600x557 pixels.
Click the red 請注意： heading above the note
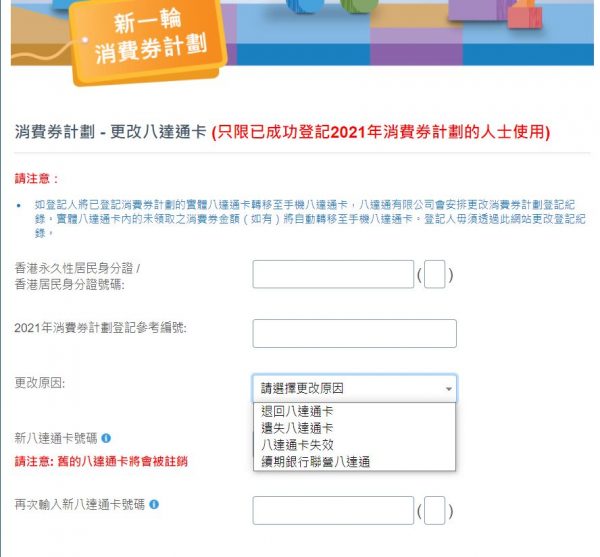[36, 178]
